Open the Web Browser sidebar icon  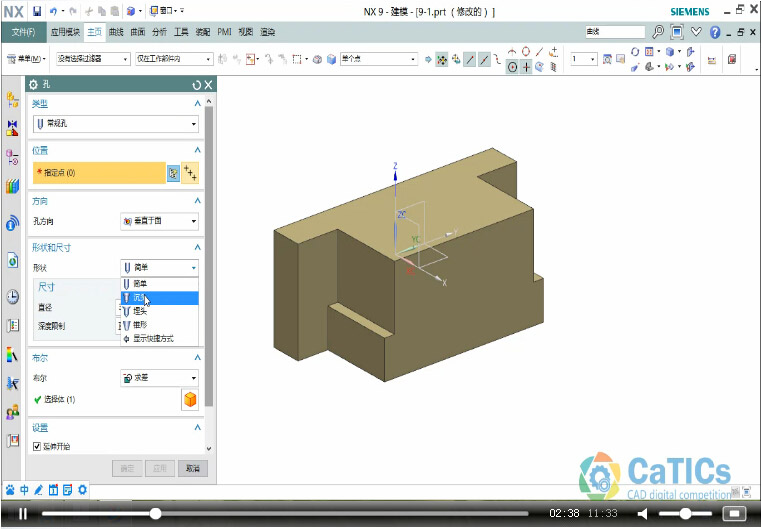point(13,261)
